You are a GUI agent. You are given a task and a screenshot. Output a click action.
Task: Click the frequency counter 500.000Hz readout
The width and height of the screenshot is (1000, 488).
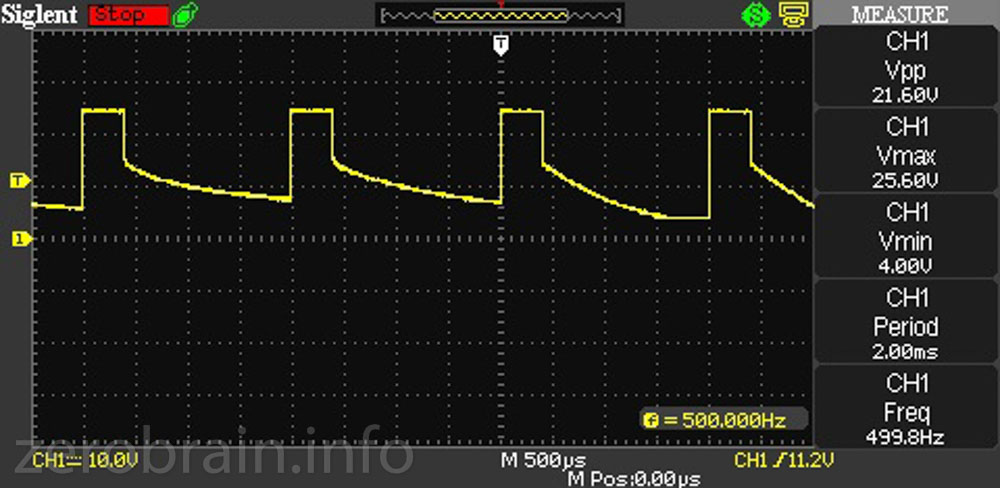click(x=723, y=420)
